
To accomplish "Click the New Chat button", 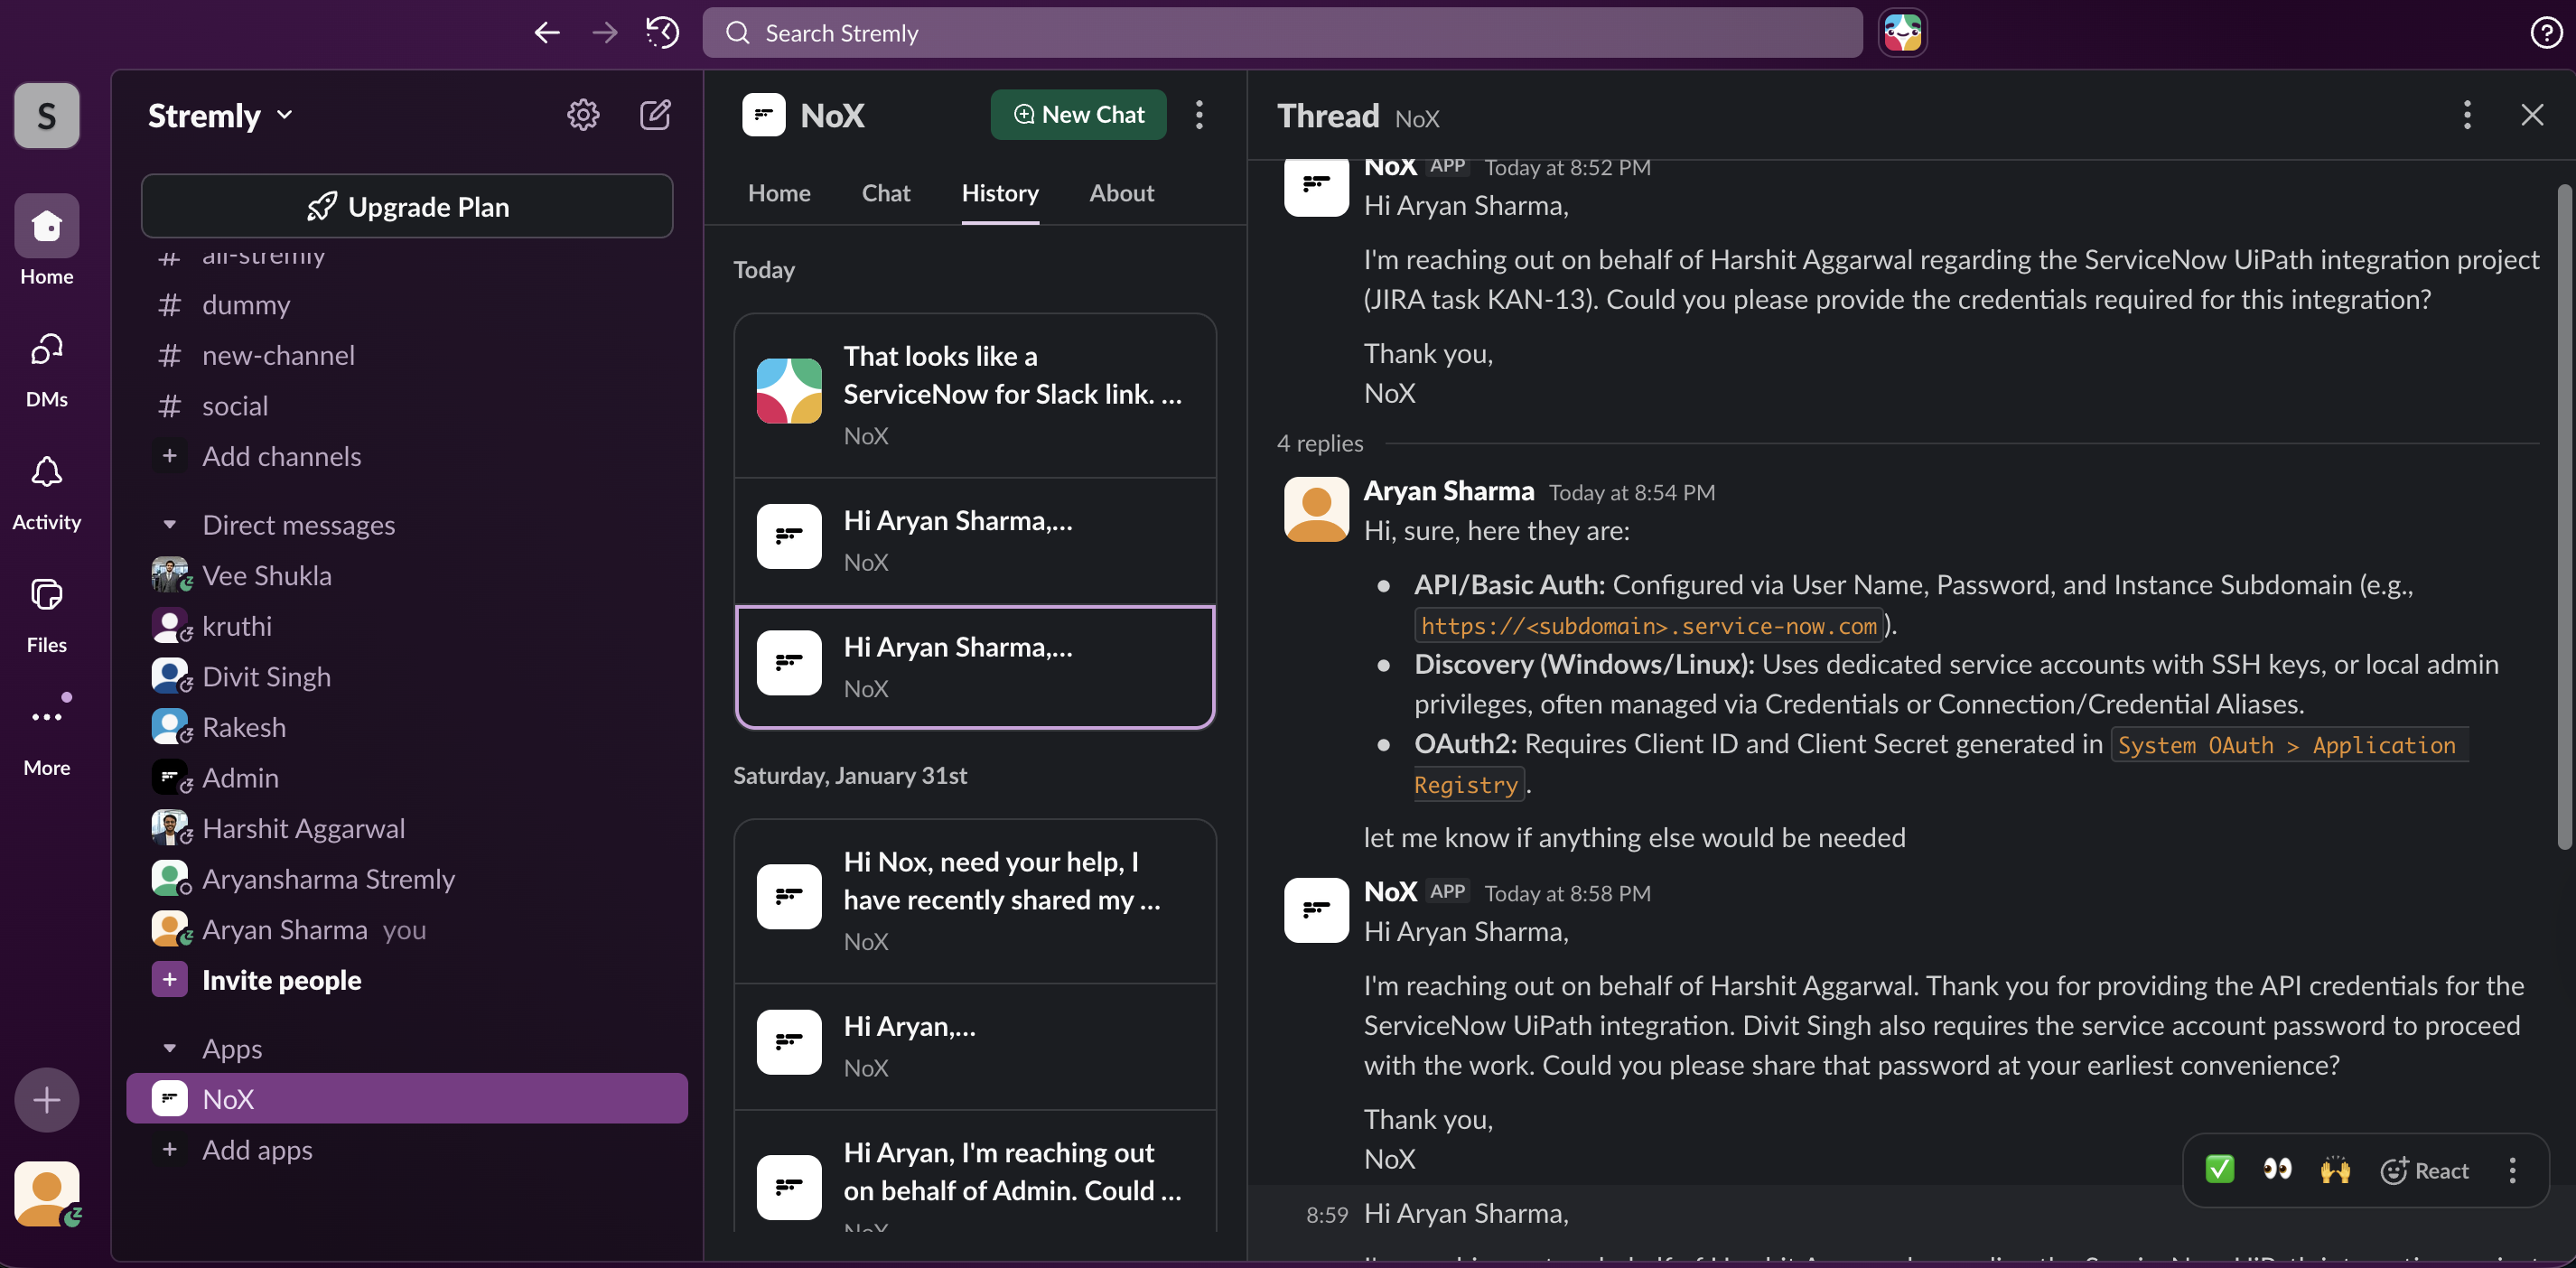I will 1078,115.
